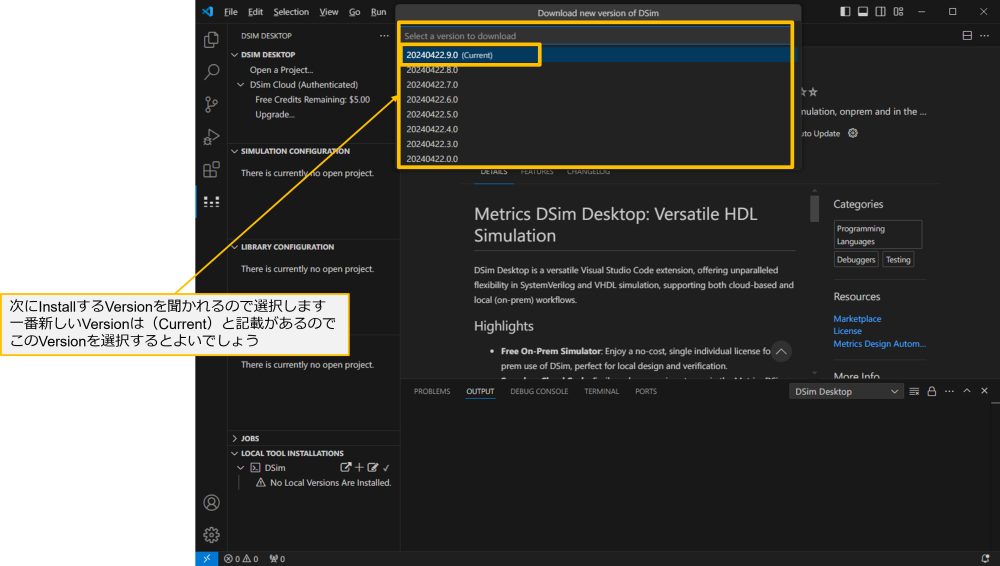Toggle bottom panel layout icon

[863, 11]
